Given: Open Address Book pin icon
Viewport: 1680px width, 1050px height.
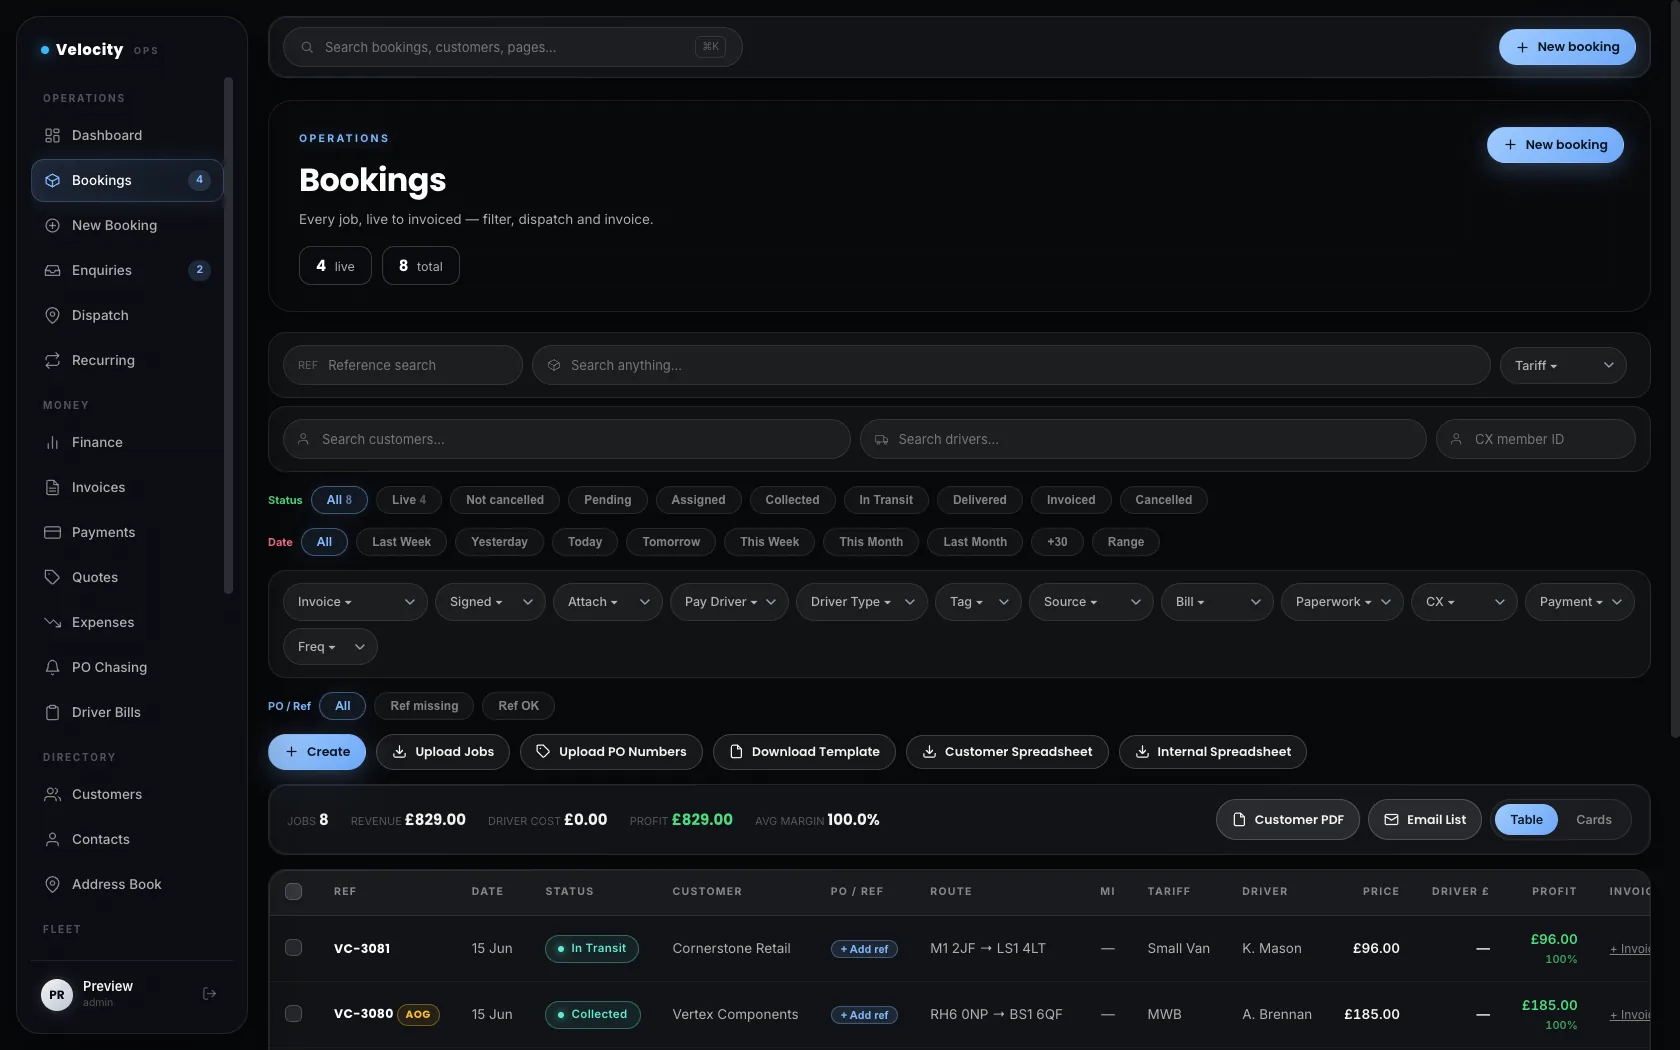Looking at the screenshot, I should click(52, 884).
